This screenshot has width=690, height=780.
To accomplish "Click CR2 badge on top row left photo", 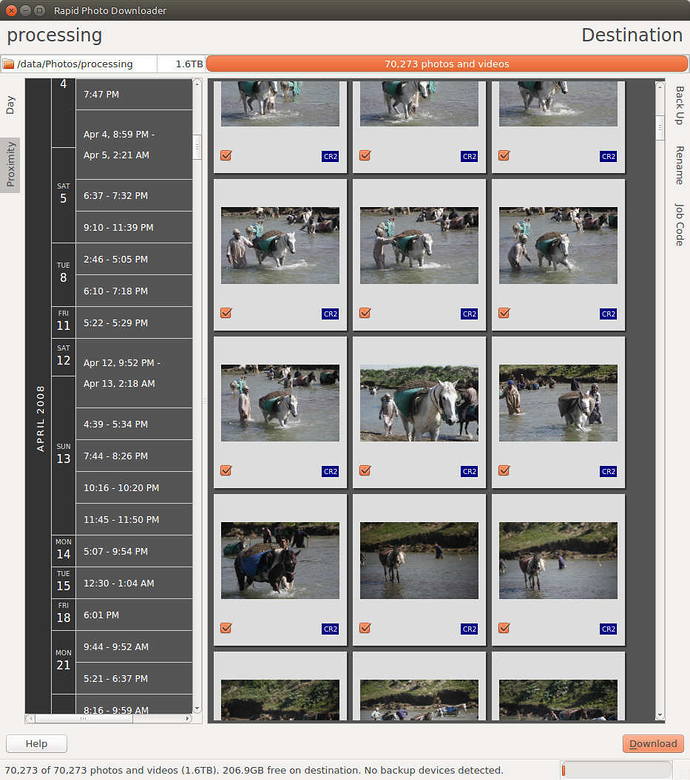I will pos(330,156).
